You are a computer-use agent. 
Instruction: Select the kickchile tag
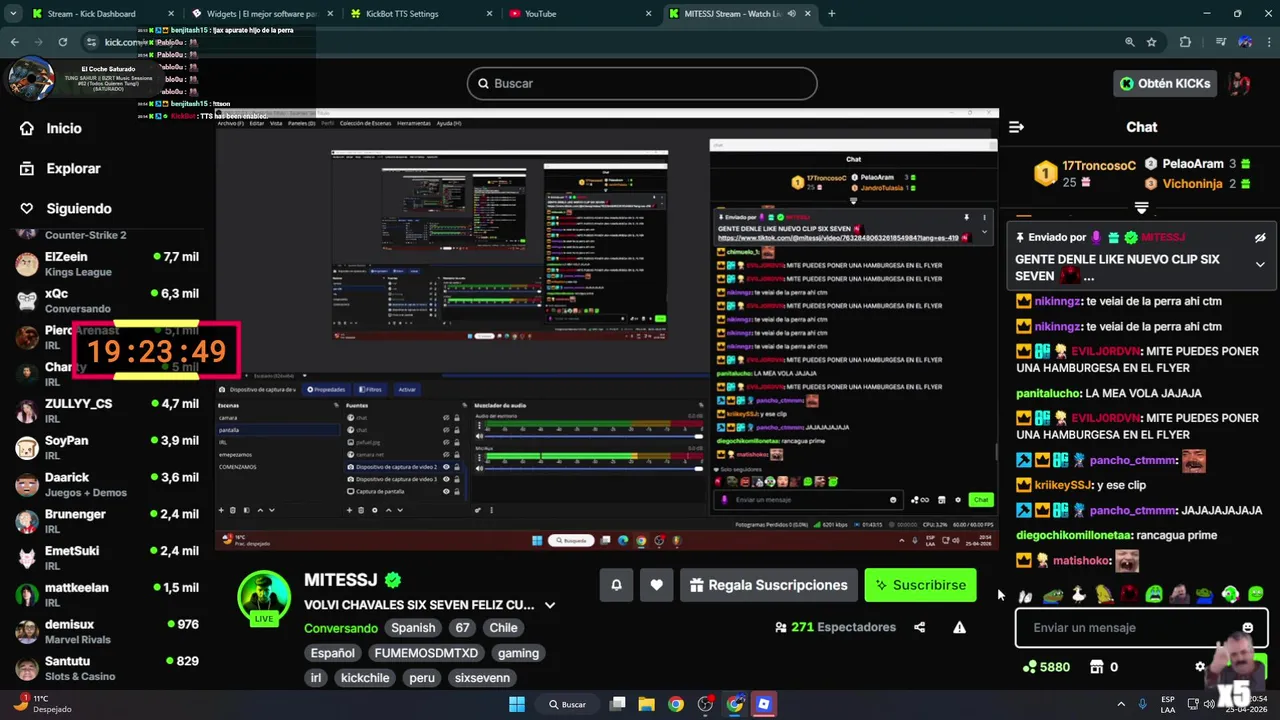coord(364,678)
